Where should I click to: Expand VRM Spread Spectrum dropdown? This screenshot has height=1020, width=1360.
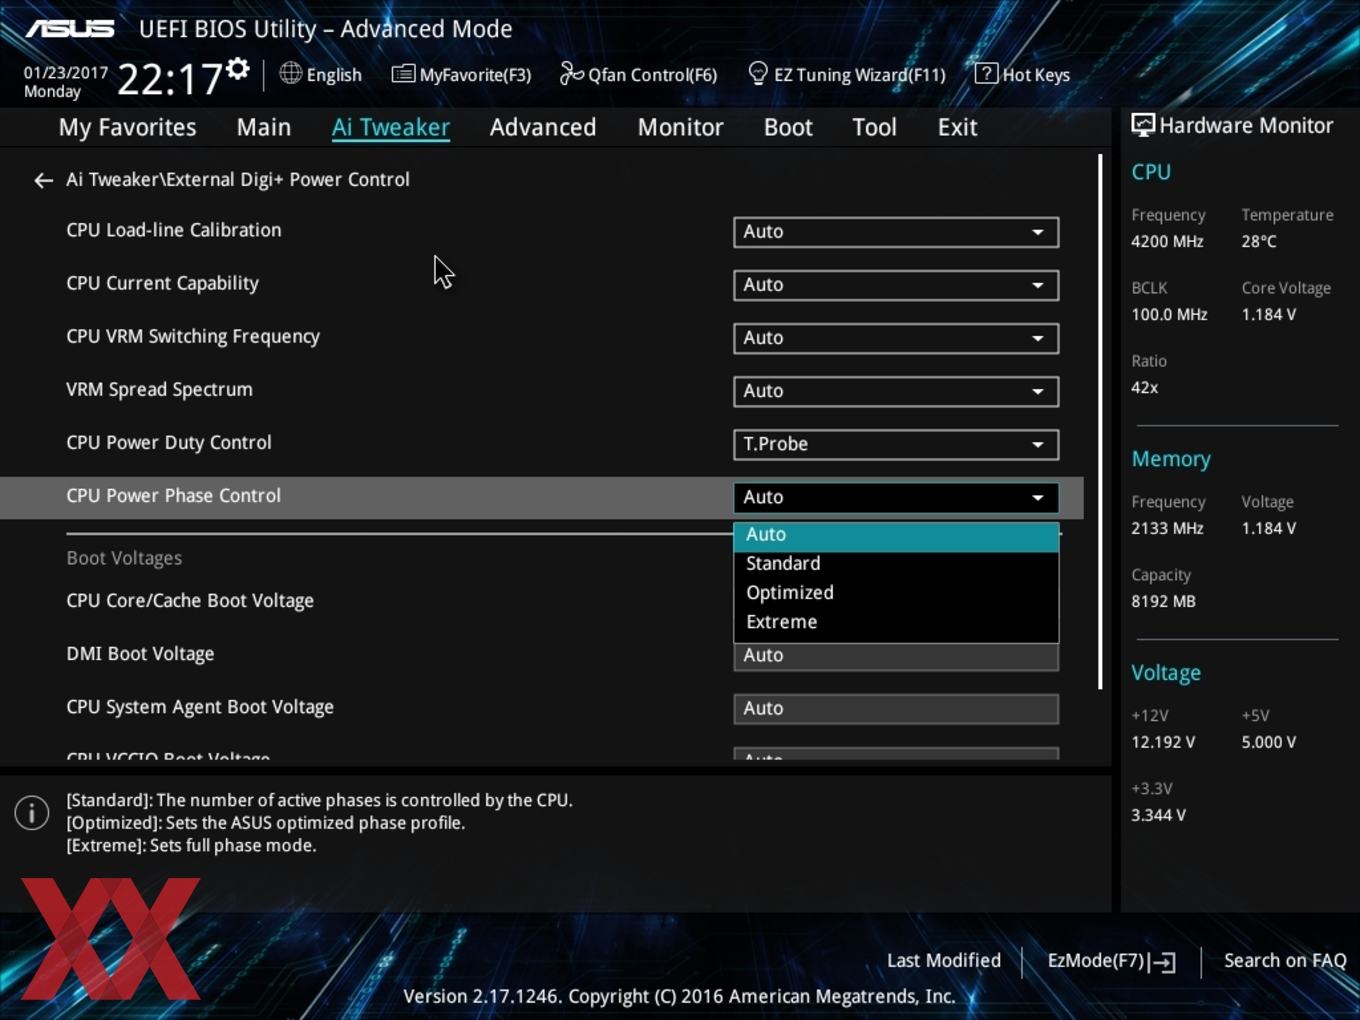pos(896,391)
